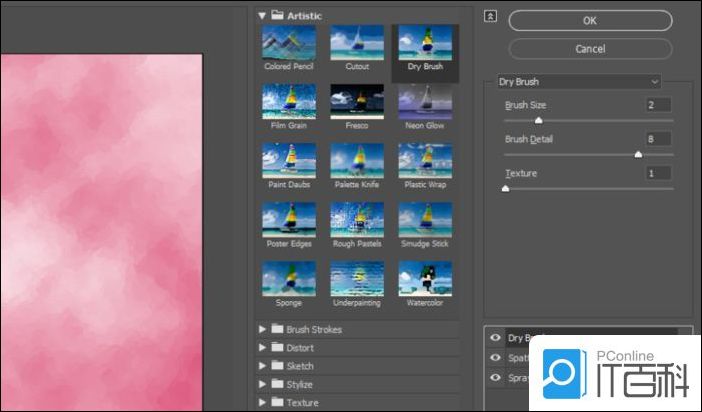Choose the Cutout filter thumbnail
Viewport: 702px width, 412px height.
[x=357, y=43]
